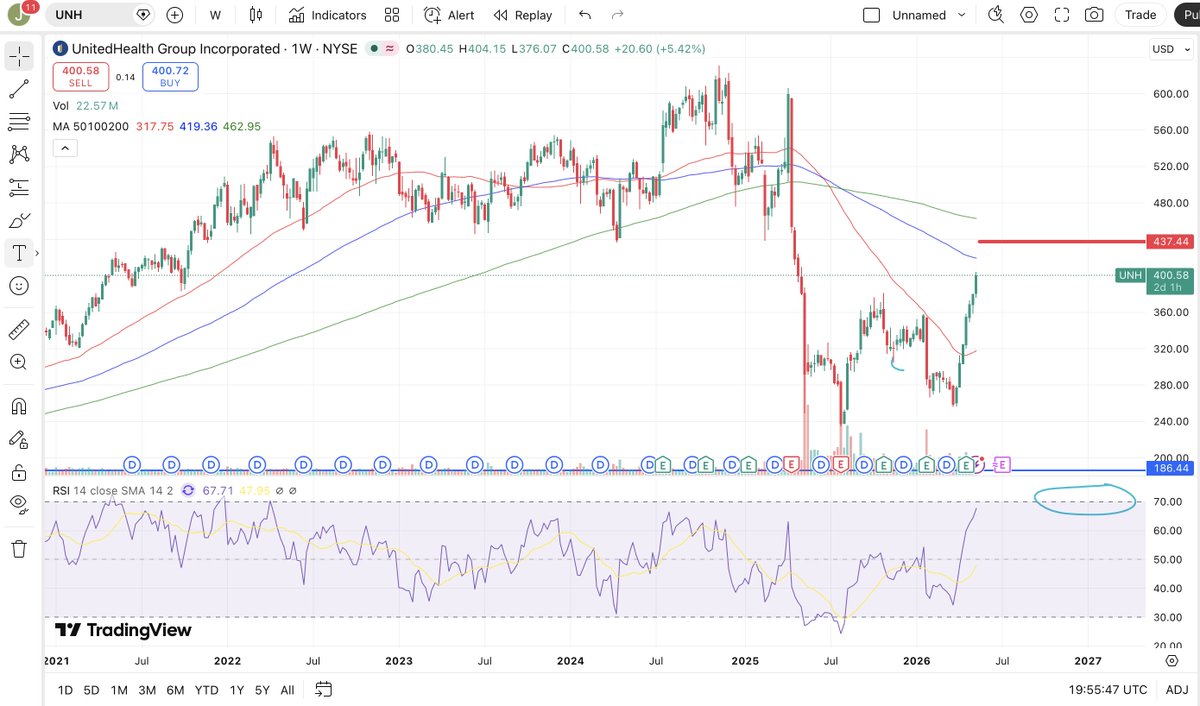The width and height of the screenshot is (1200, 706).
Task: Start bar Replay mode
Action: click(522, 15)
